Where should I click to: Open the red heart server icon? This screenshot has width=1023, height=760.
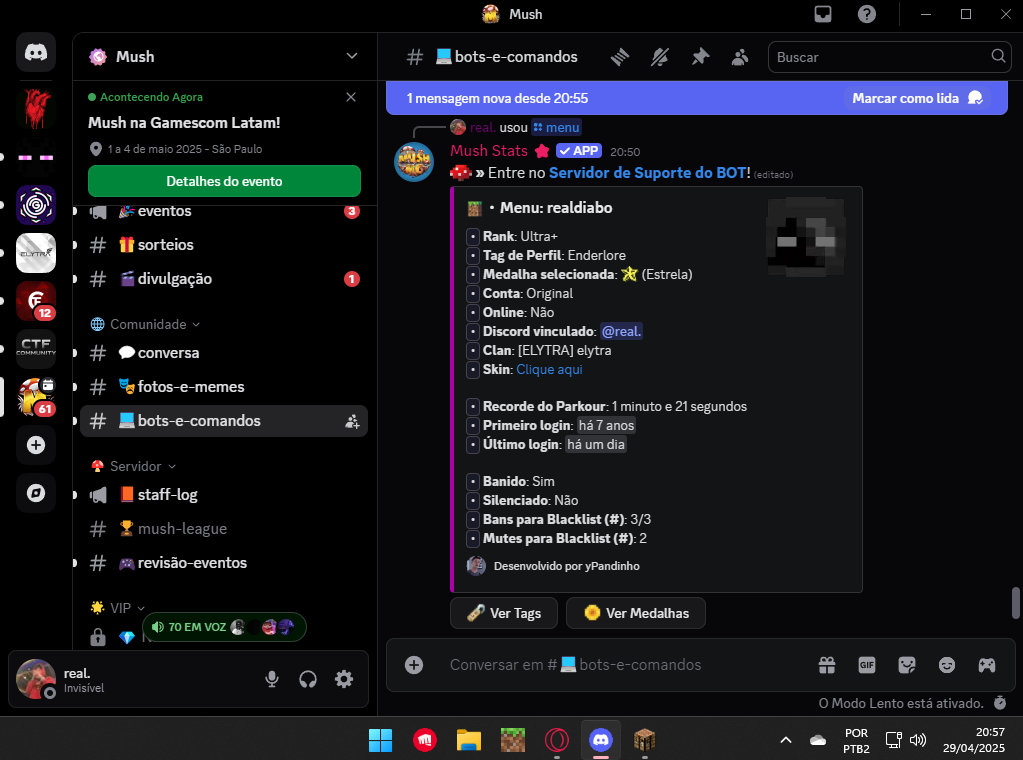(36, 108)
